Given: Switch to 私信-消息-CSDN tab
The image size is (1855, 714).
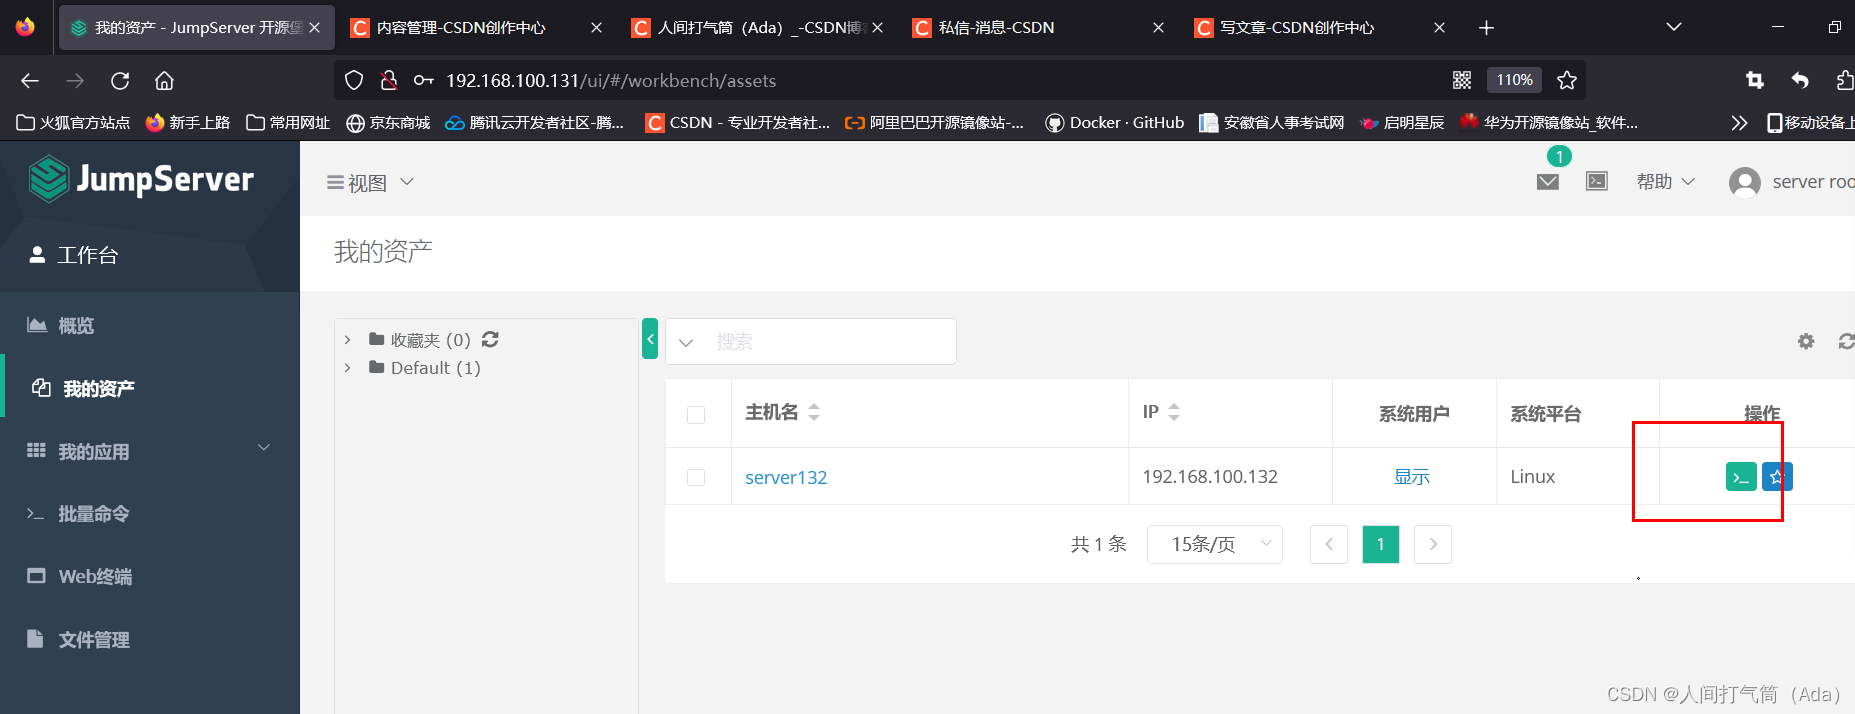Looking at the screenshot, I should (1038, 28).
